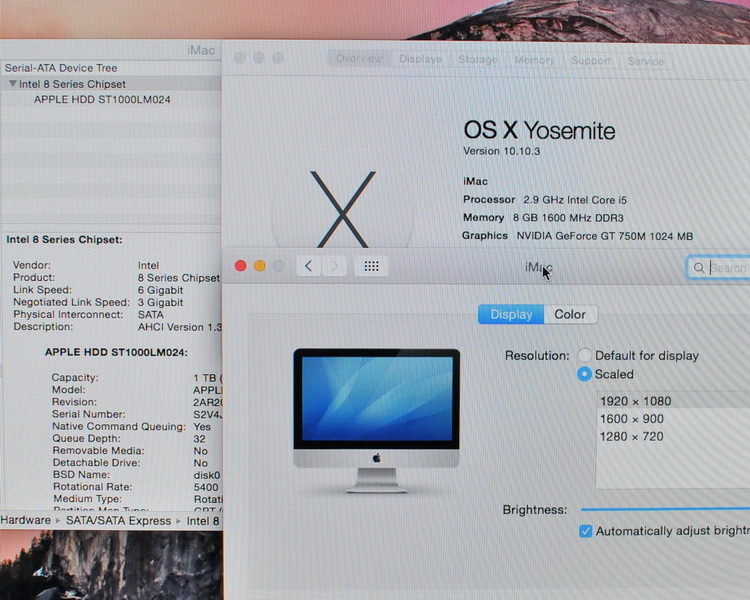Viewport: 750px width, 600px height.
Task: Click SATA/SATA Express in path bar
Action: tap(118, 521)
